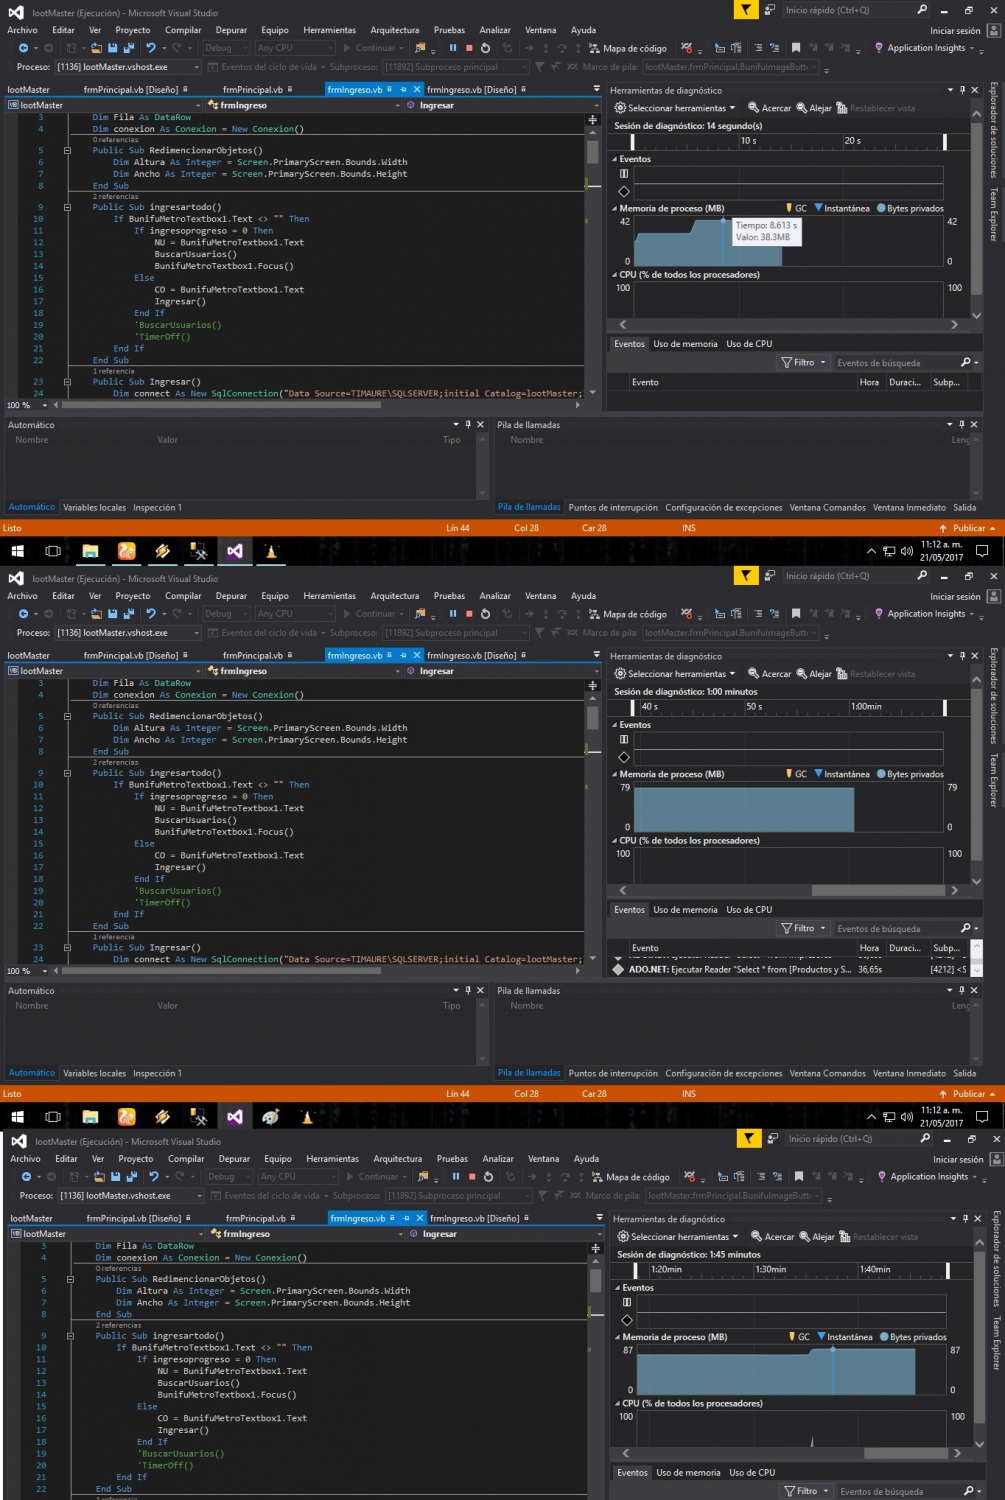
Task: Switch to Uso de memoria tab, top window
Action: [x=685, y=344]
